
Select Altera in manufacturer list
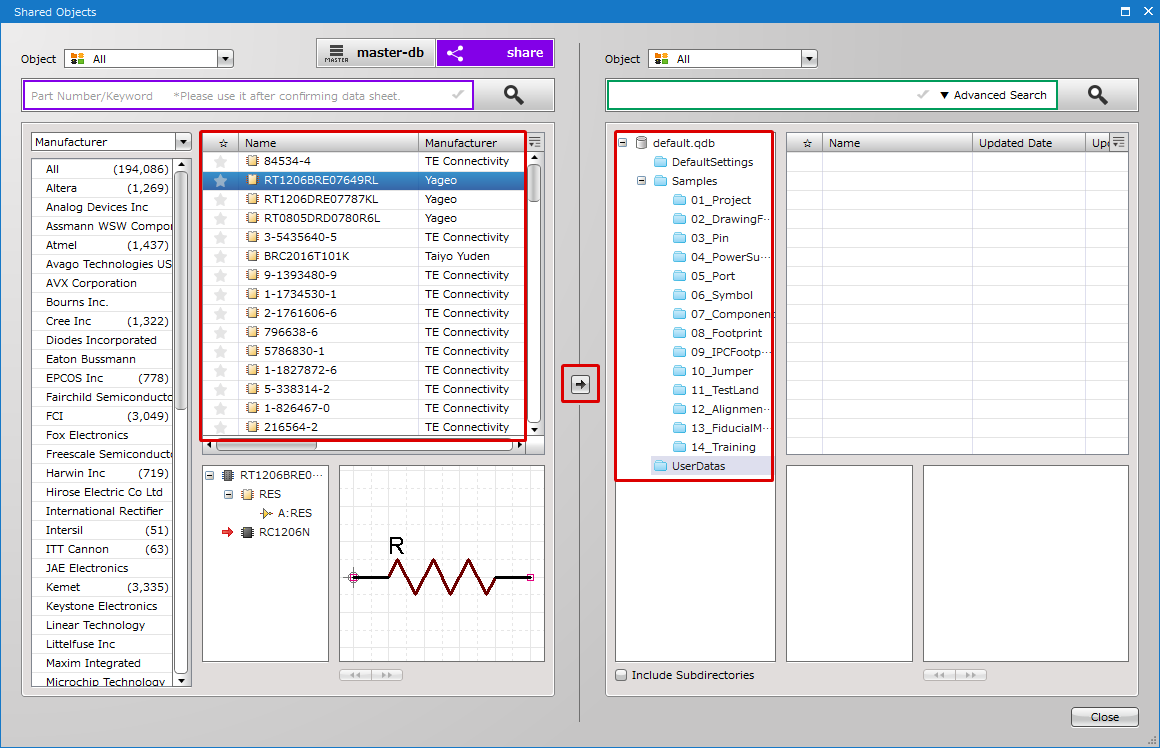click(x=61, y=188)
